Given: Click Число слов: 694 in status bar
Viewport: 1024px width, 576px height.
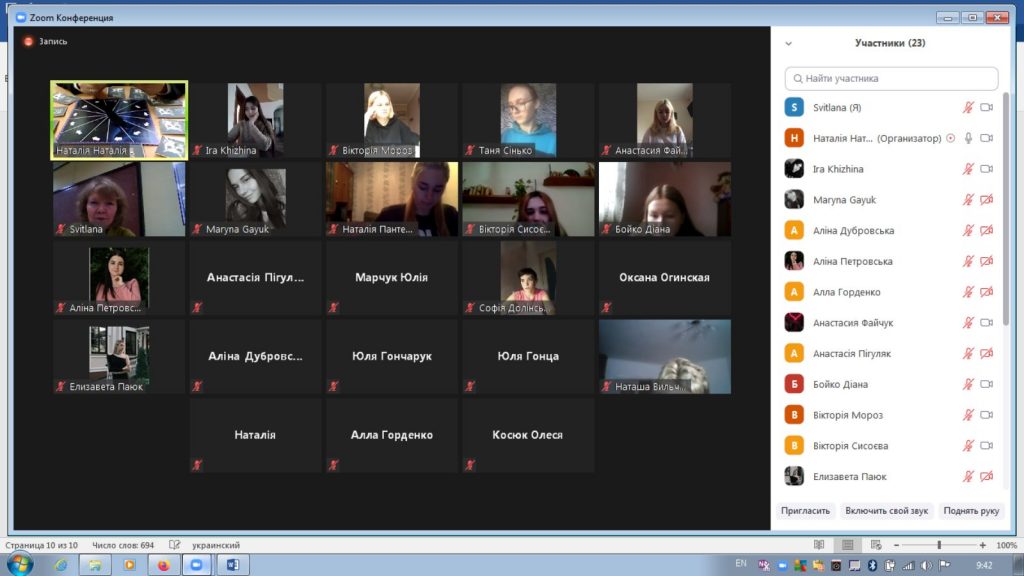Looking at the screenshot, I should tap(123, 545).
